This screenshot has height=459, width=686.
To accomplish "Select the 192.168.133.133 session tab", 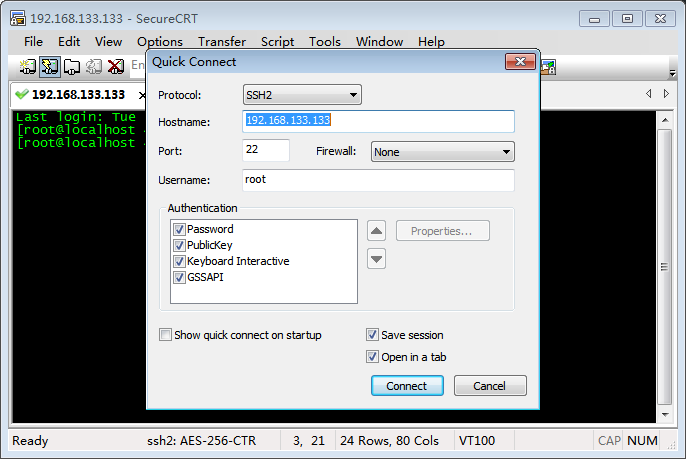I will tap(78, 95).
